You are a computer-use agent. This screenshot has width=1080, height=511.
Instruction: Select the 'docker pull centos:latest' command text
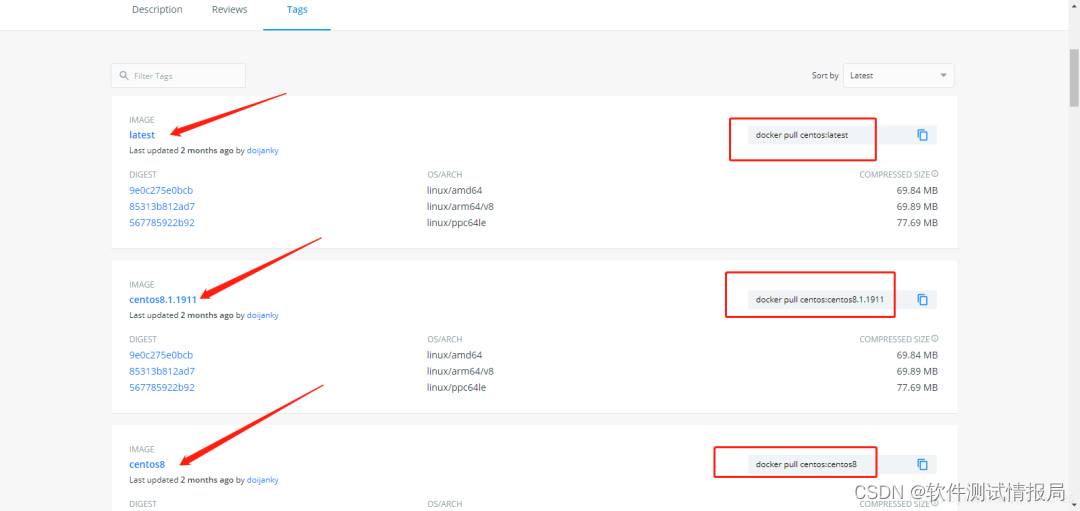(x=802, y=135)
